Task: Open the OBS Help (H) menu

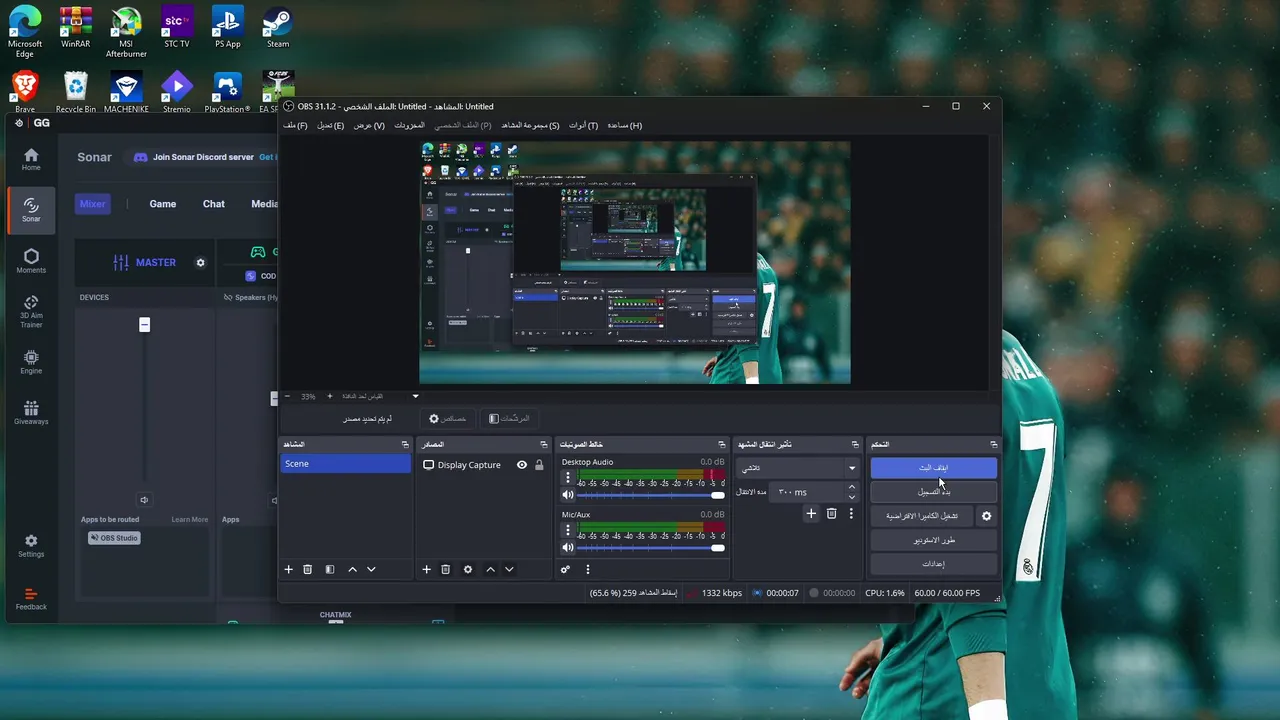Action: (624, 125)
